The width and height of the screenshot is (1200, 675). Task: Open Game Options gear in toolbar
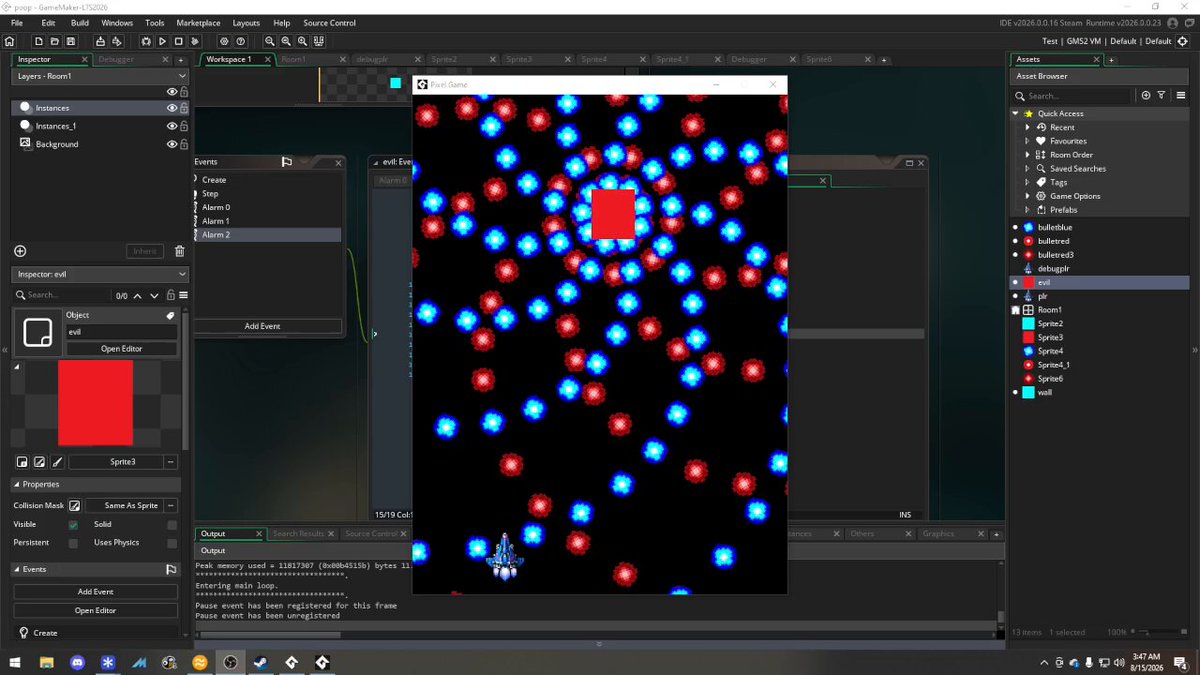224,42
